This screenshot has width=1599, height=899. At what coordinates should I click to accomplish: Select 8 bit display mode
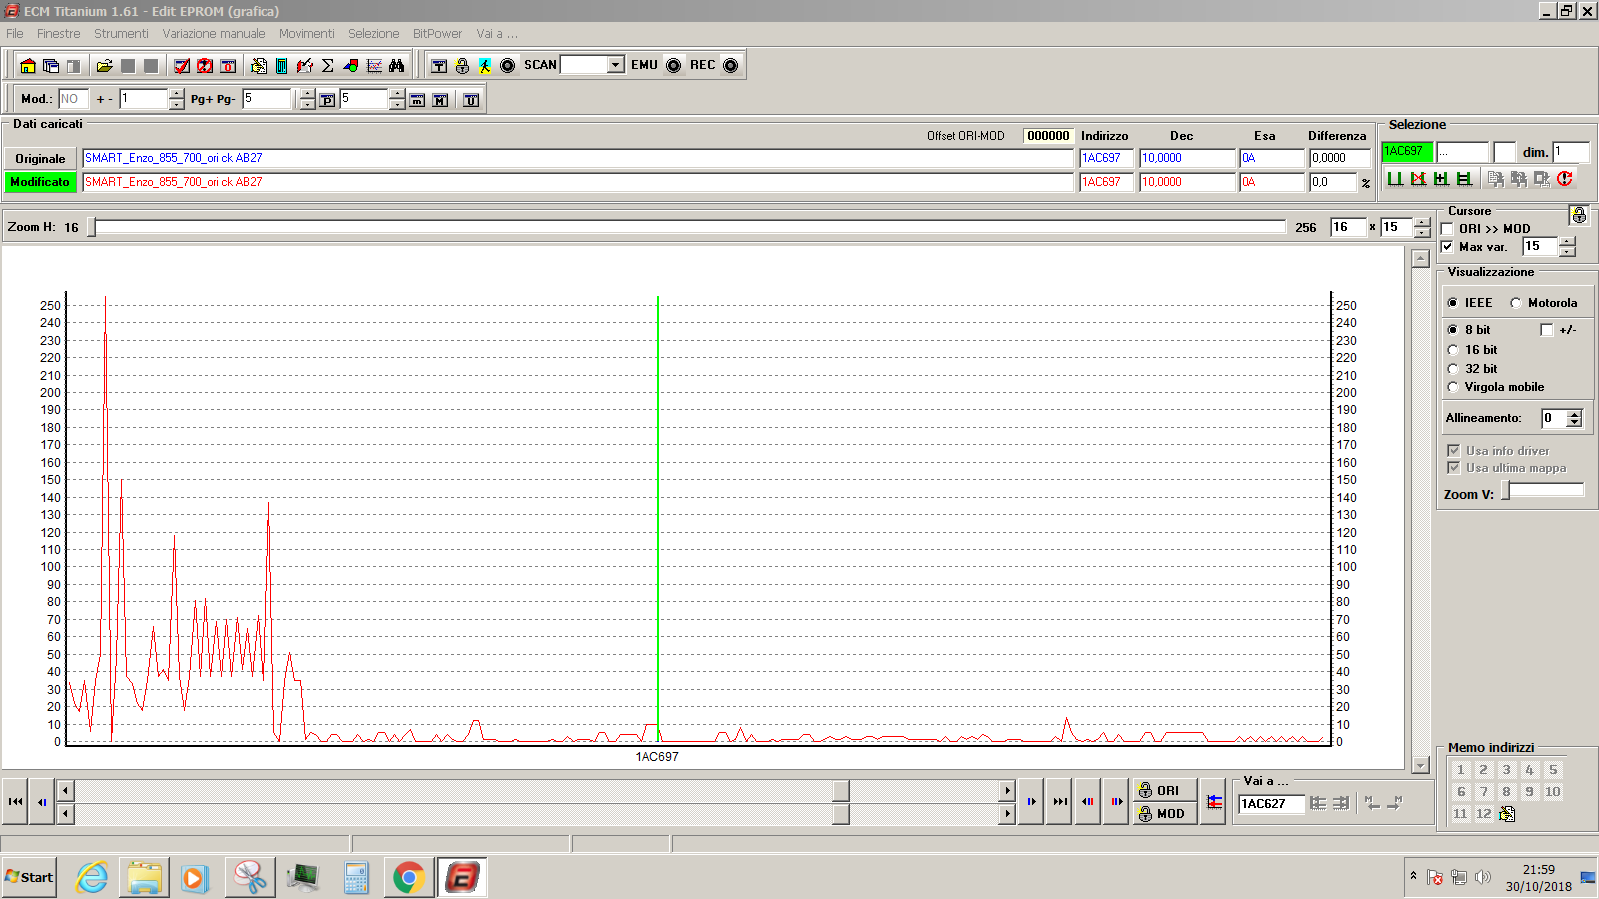tap(1453, 330)
